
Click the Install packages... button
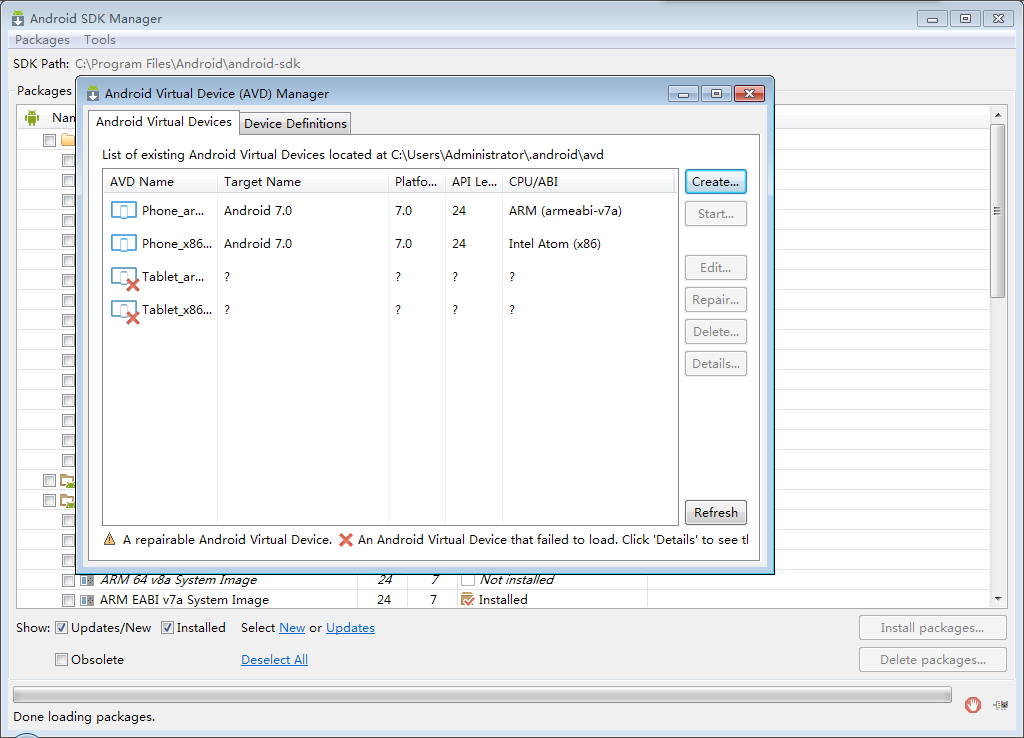(x=933, y=628)
